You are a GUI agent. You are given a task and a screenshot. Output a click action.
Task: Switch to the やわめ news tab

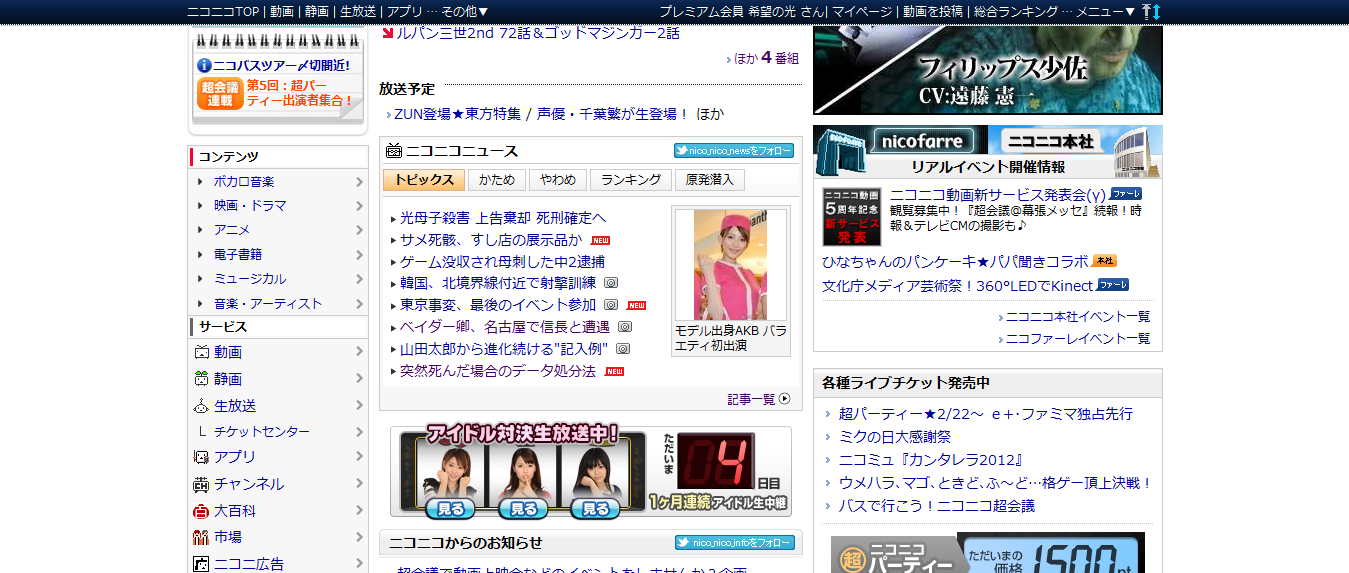[x=558, y=180]
